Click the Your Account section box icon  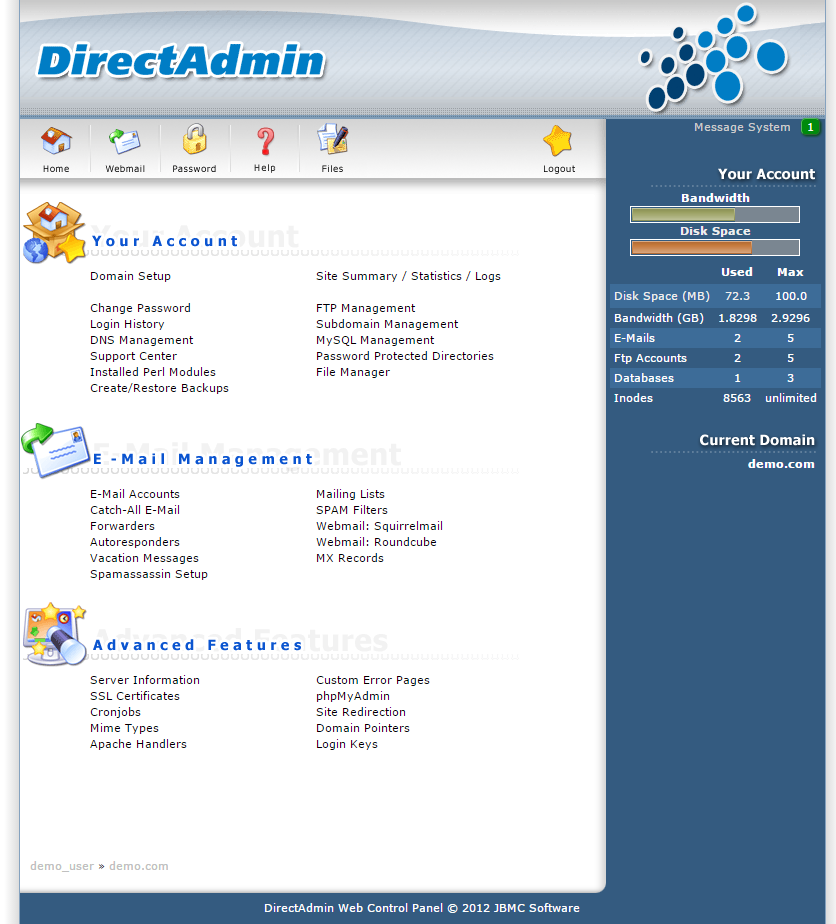click(x=54, y=232)
